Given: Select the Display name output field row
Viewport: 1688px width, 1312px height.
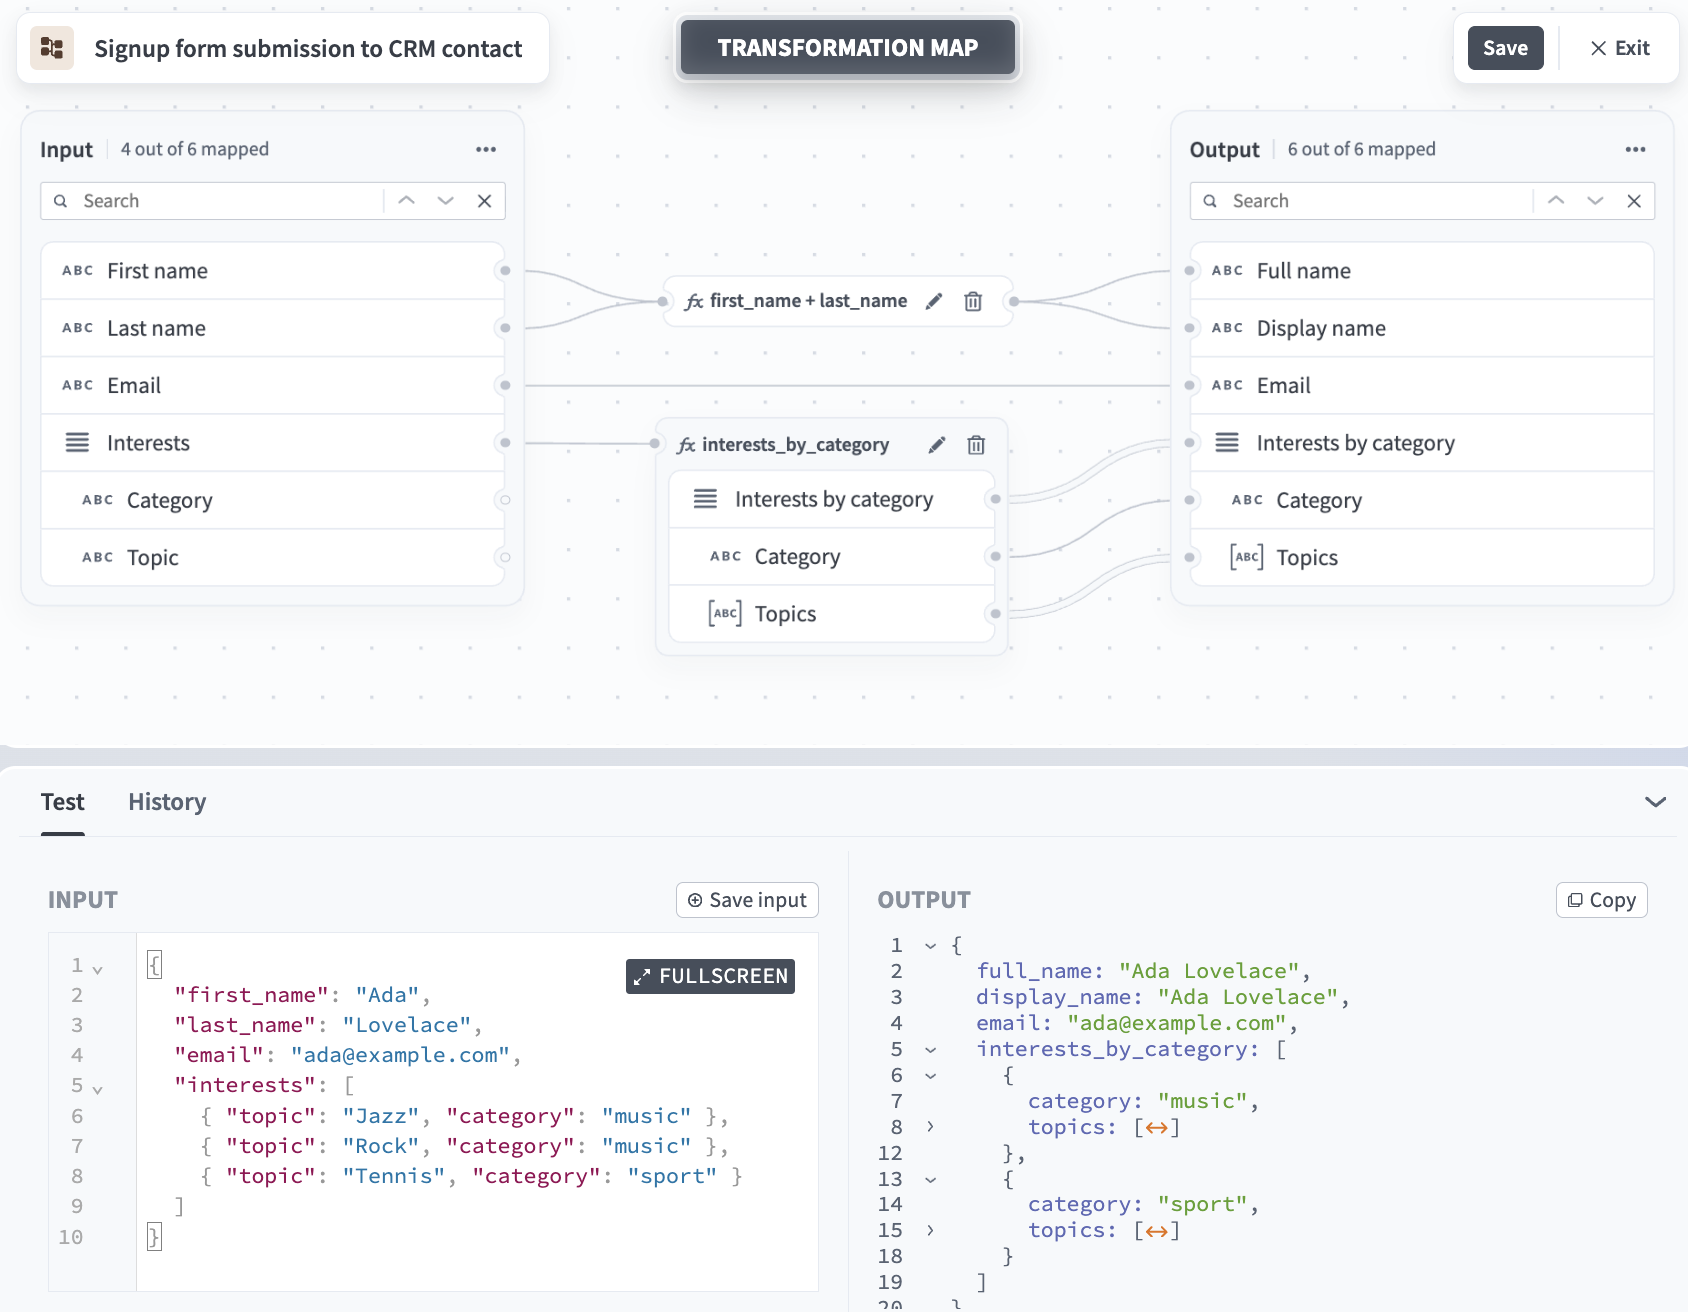Looking at the screenshot, I should [1421, 328].
